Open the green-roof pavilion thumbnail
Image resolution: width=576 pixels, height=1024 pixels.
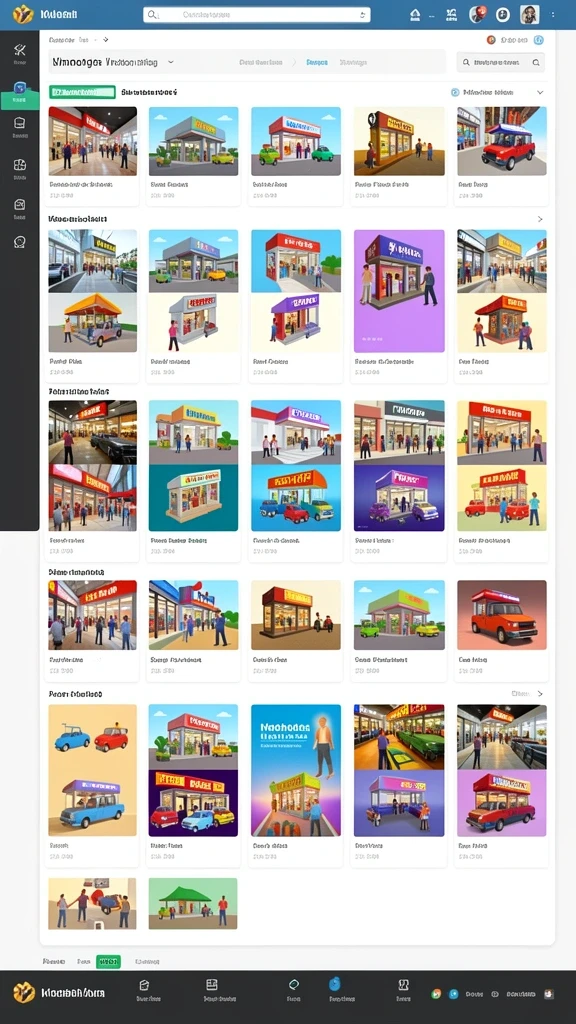point(193,903)
